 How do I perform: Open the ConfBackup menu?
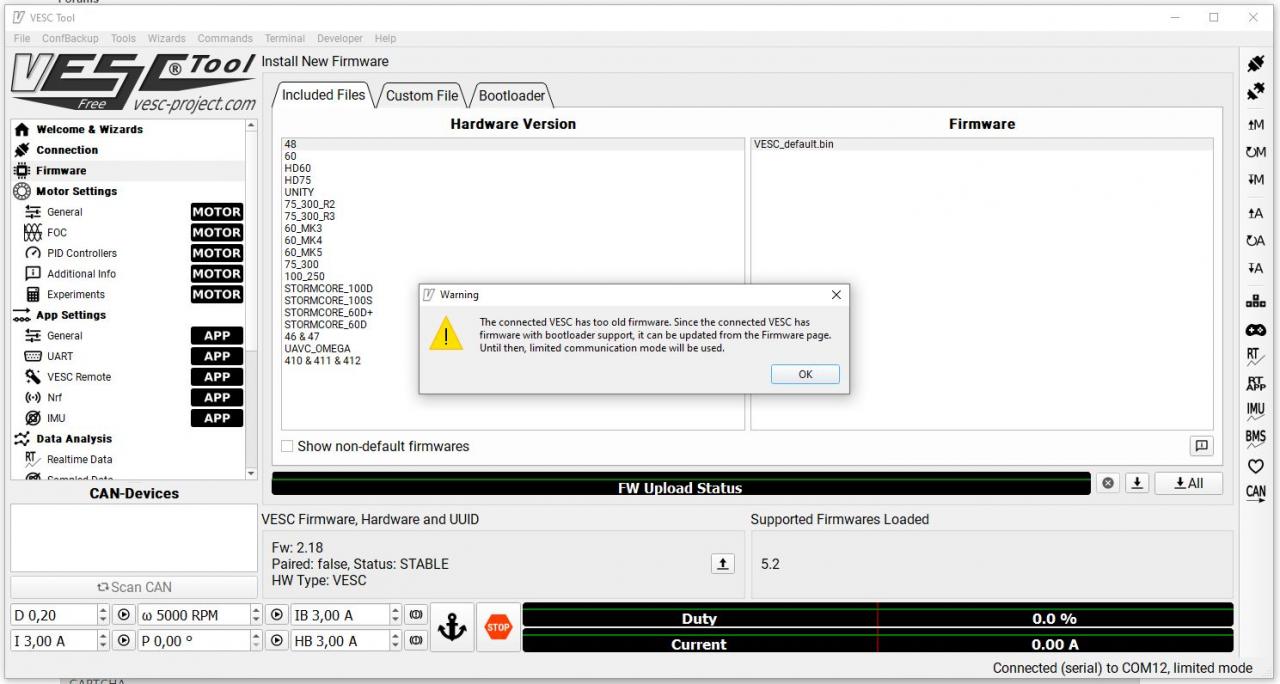pos(70,38)
